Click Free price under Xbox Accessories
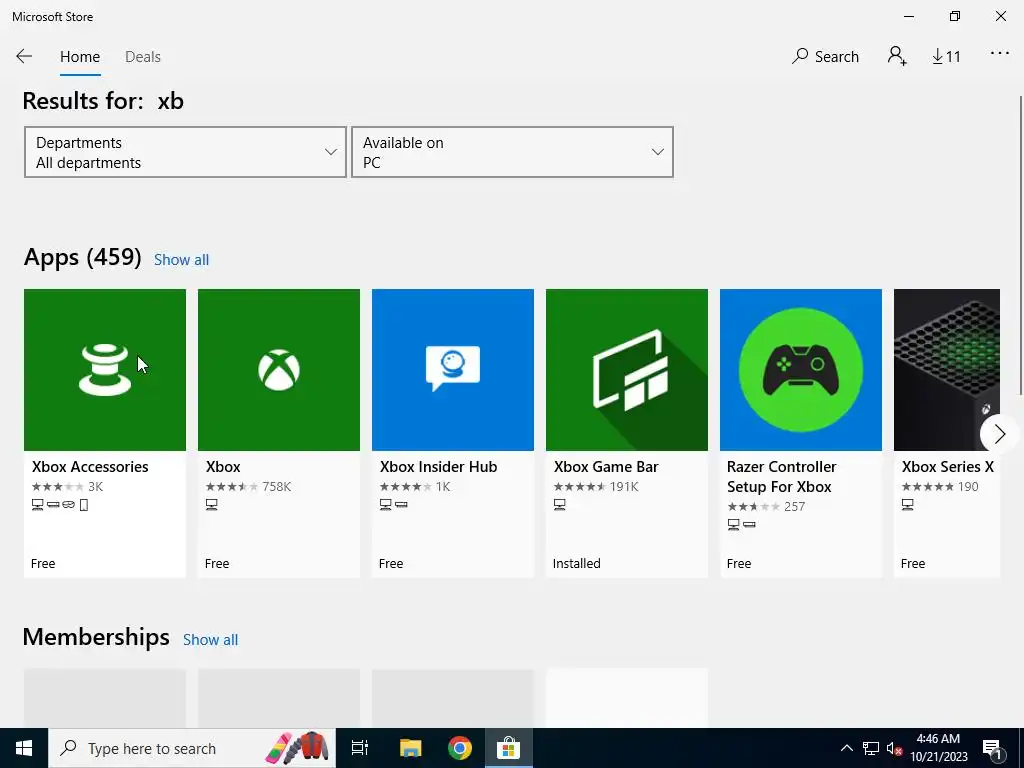Screen dimensions: 1024x768 (x=43, y=564)
